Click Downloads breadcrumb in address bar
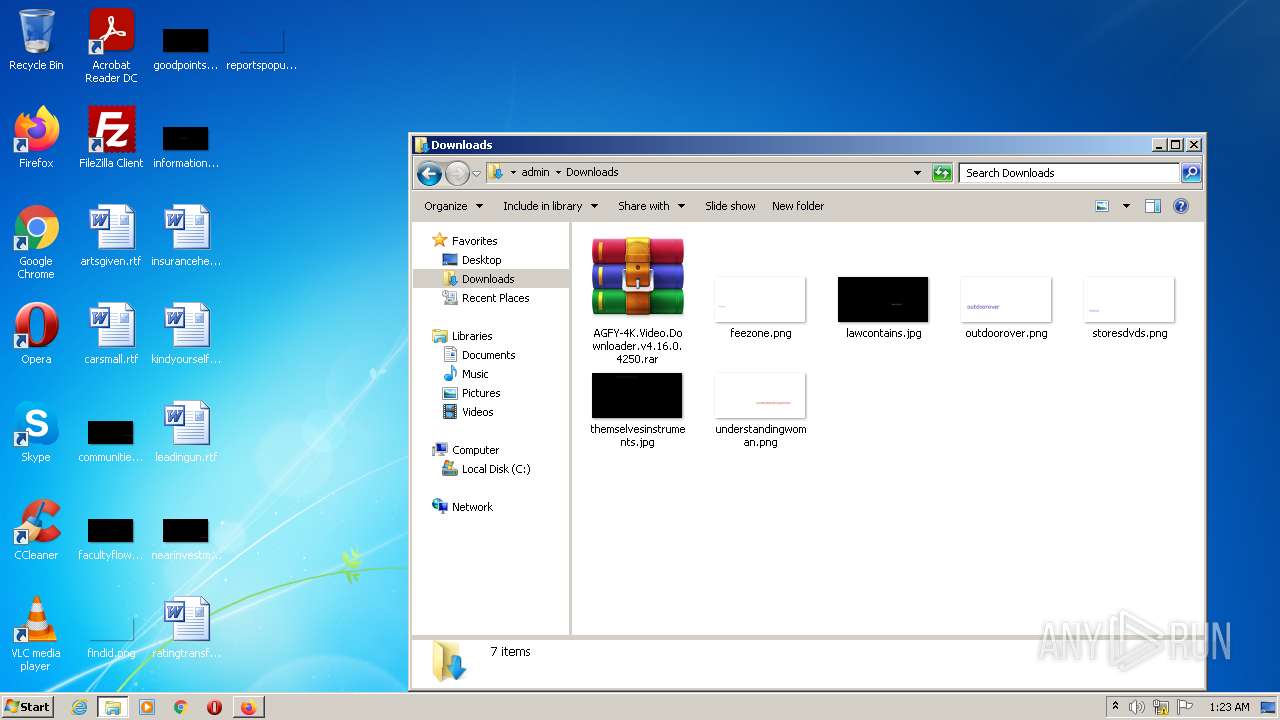 592,172
